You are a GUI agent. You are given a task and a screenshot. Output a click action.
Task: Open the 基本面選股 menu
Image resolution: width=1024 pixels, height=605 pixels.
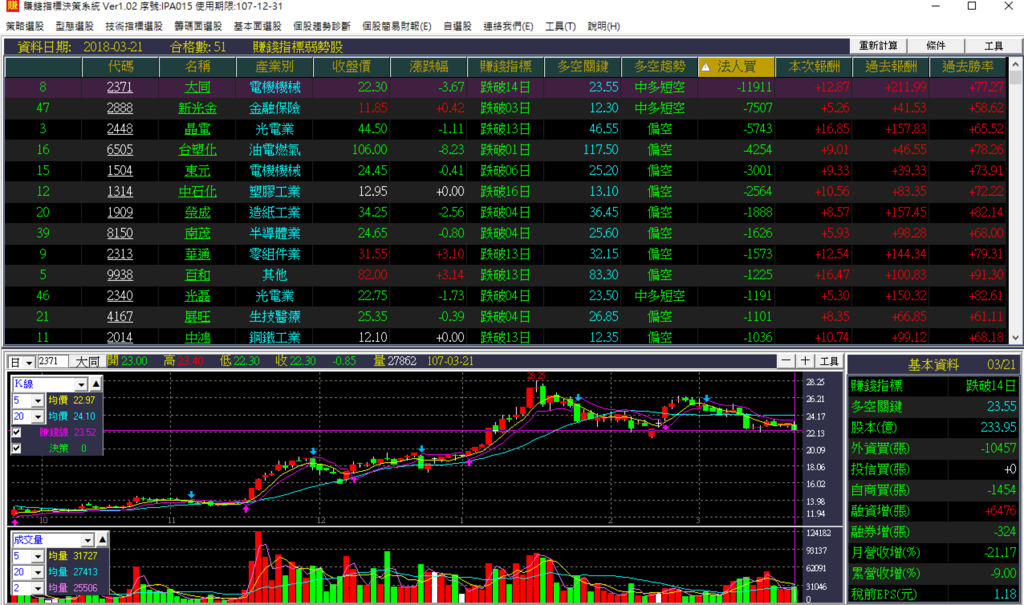[257, 26]
